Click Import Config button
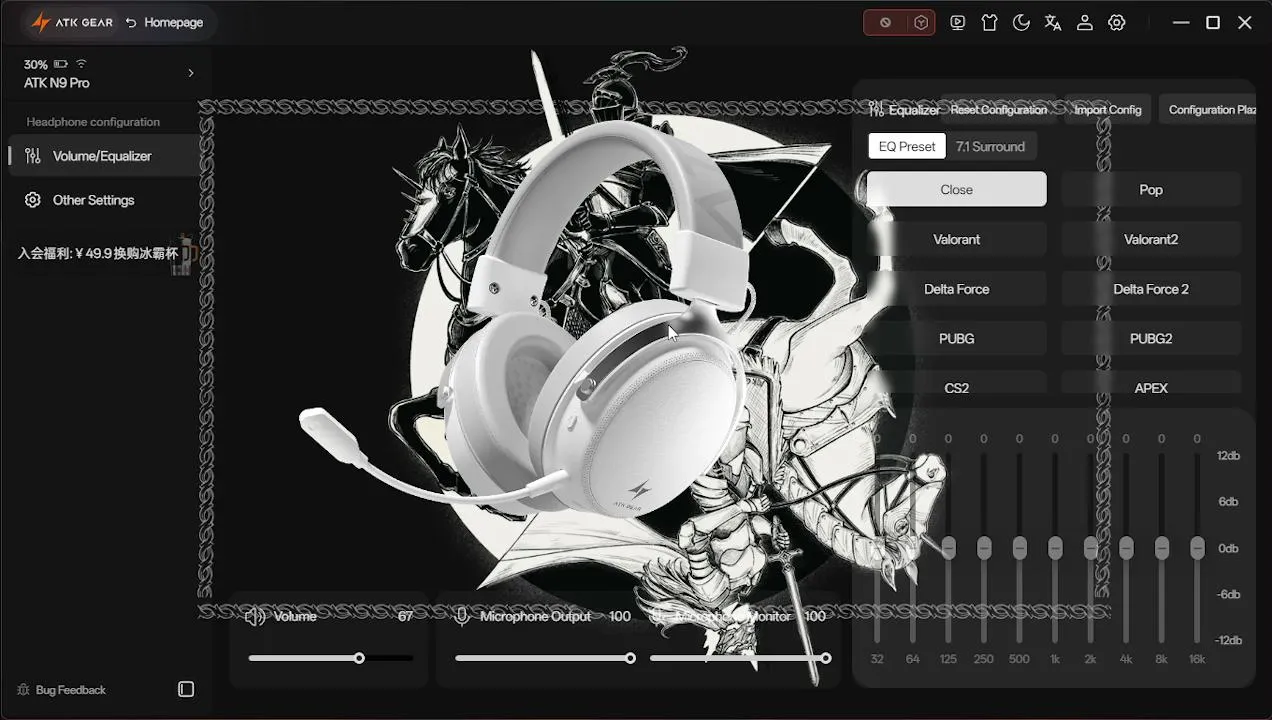Image resolution: width=1272 pixels, height=720 pixels. [x=1108, y=110]
